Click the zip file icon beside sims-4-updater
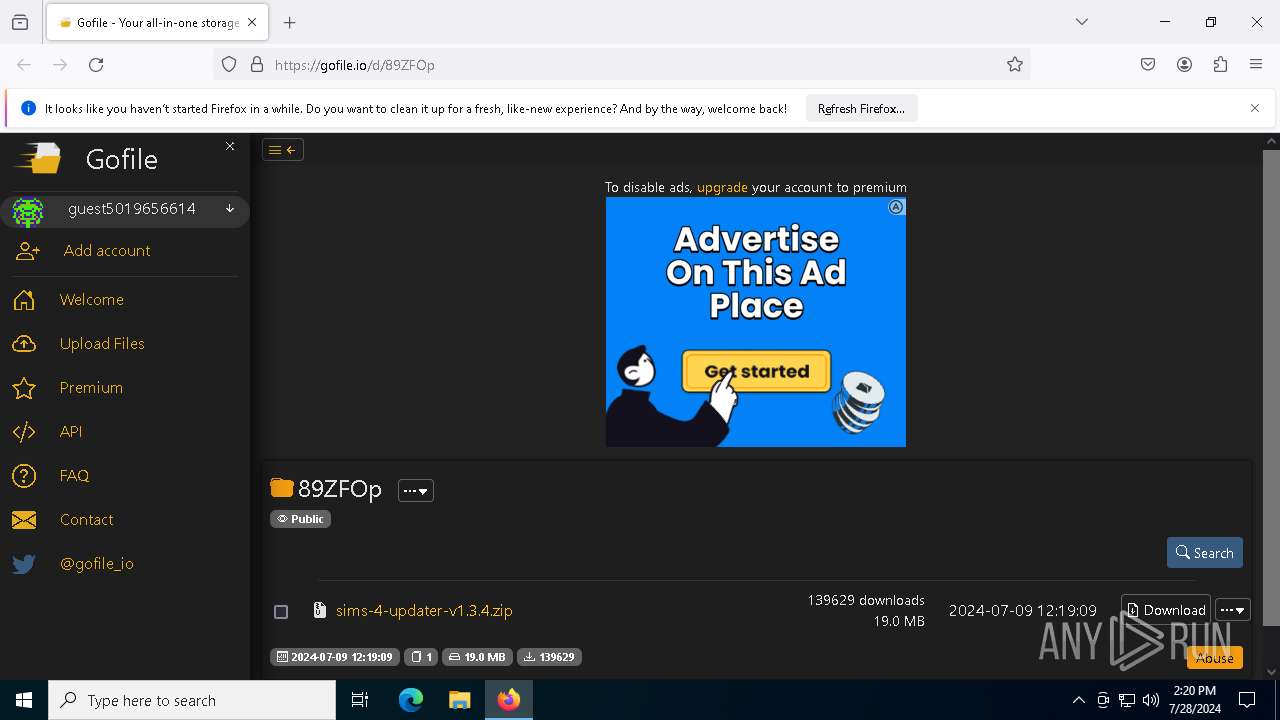 320,610
